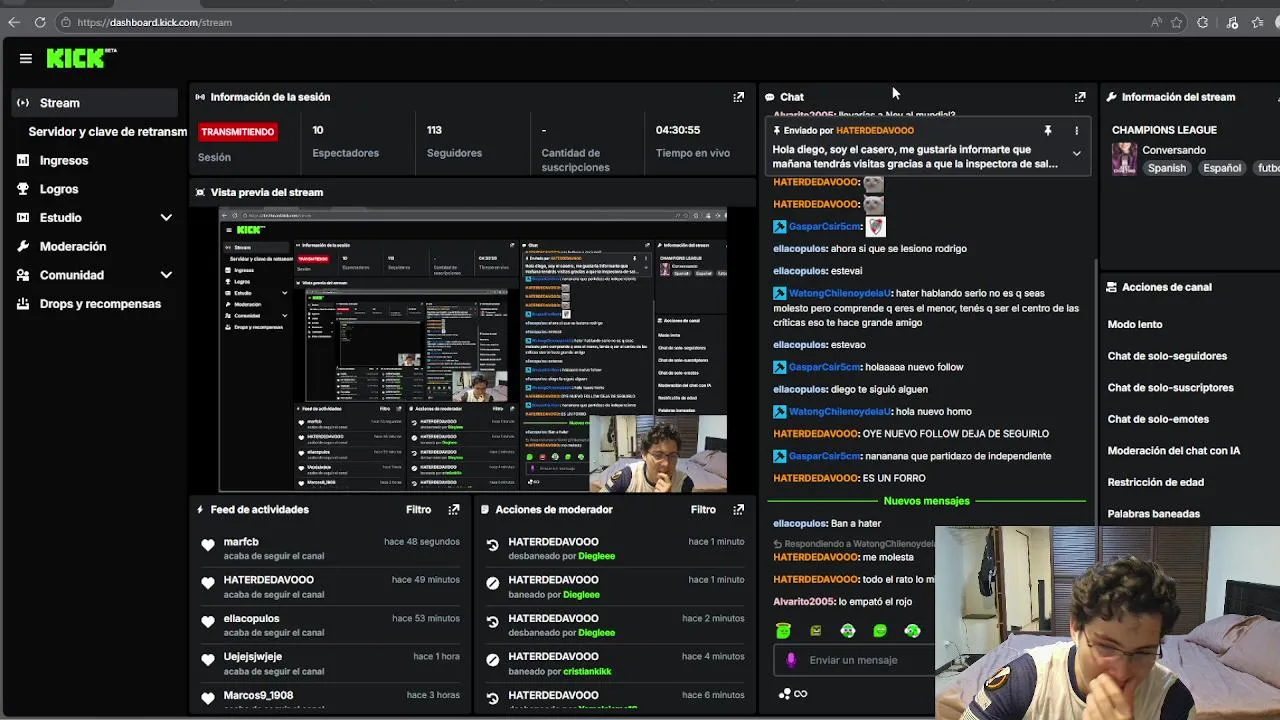Click Uejejsjwjeje in activity feed
The image size is (1280, 720).
click(253, 657)
